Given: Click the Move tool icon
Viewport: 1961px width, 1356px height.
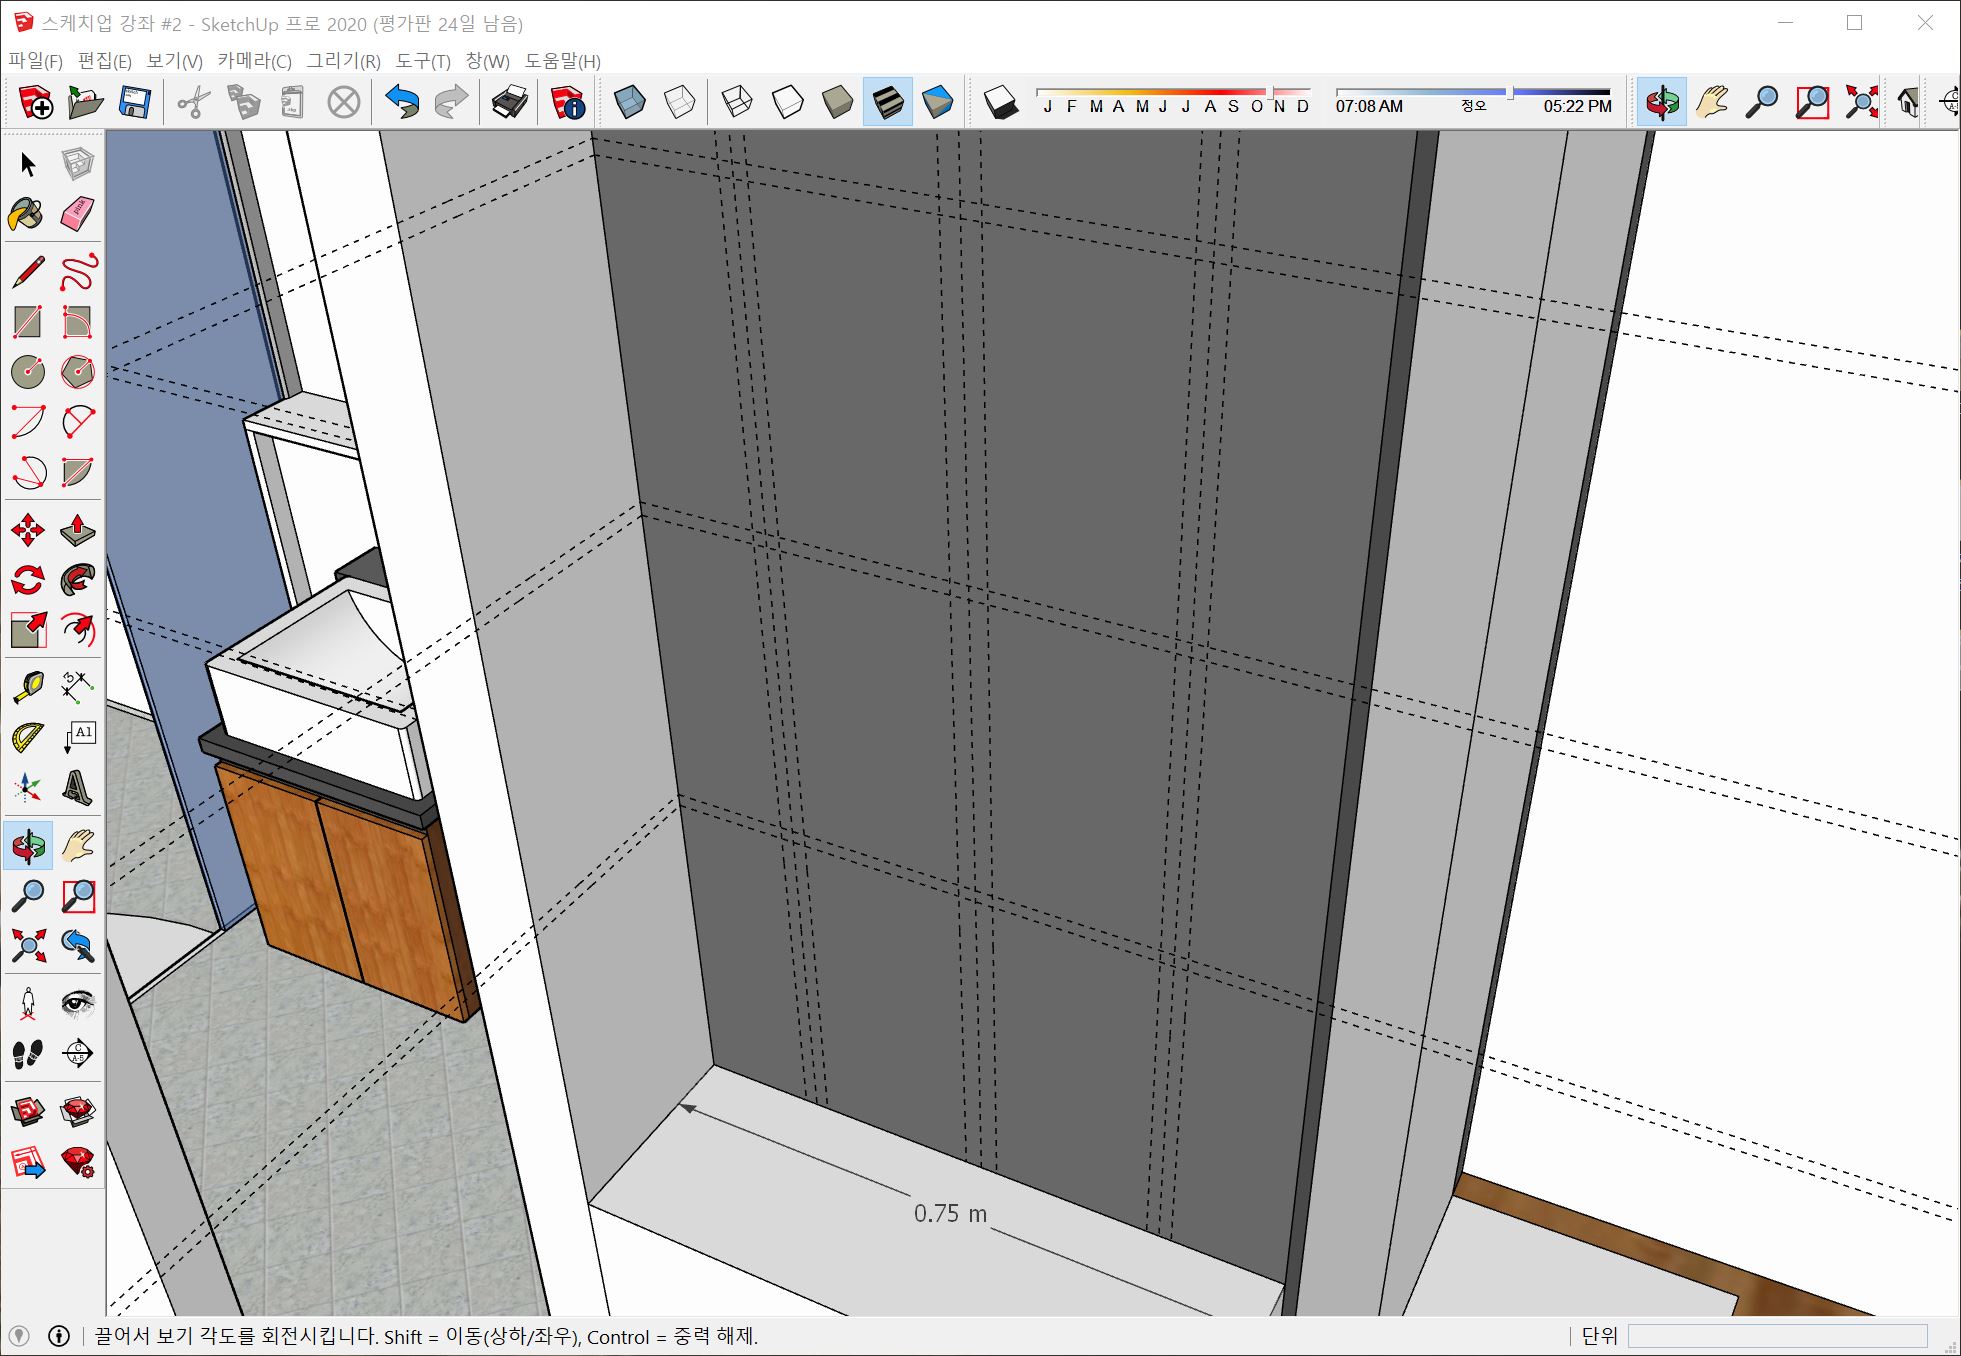Looking at the screenshot, I should tap(27, 530).
